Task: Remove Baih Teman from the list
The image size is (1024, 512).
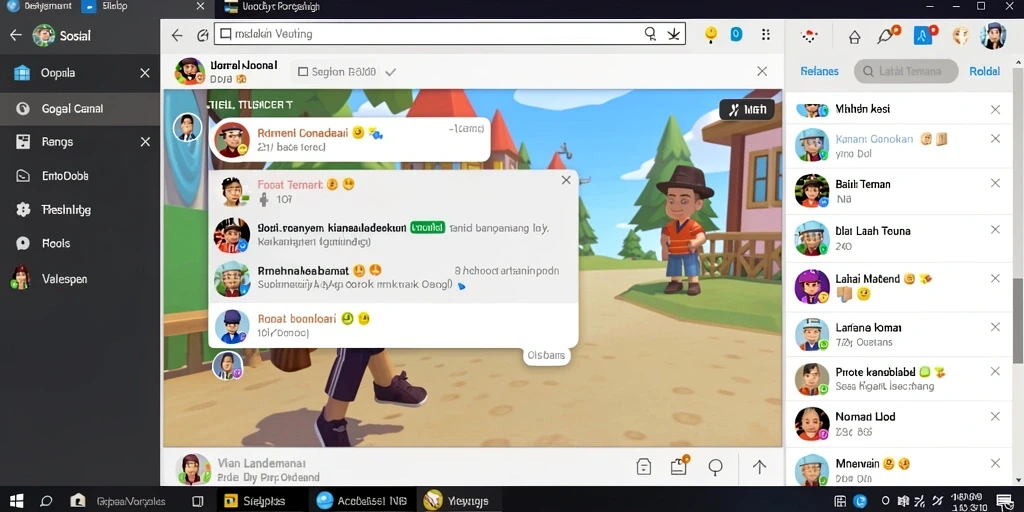Action: click(995, 183)
